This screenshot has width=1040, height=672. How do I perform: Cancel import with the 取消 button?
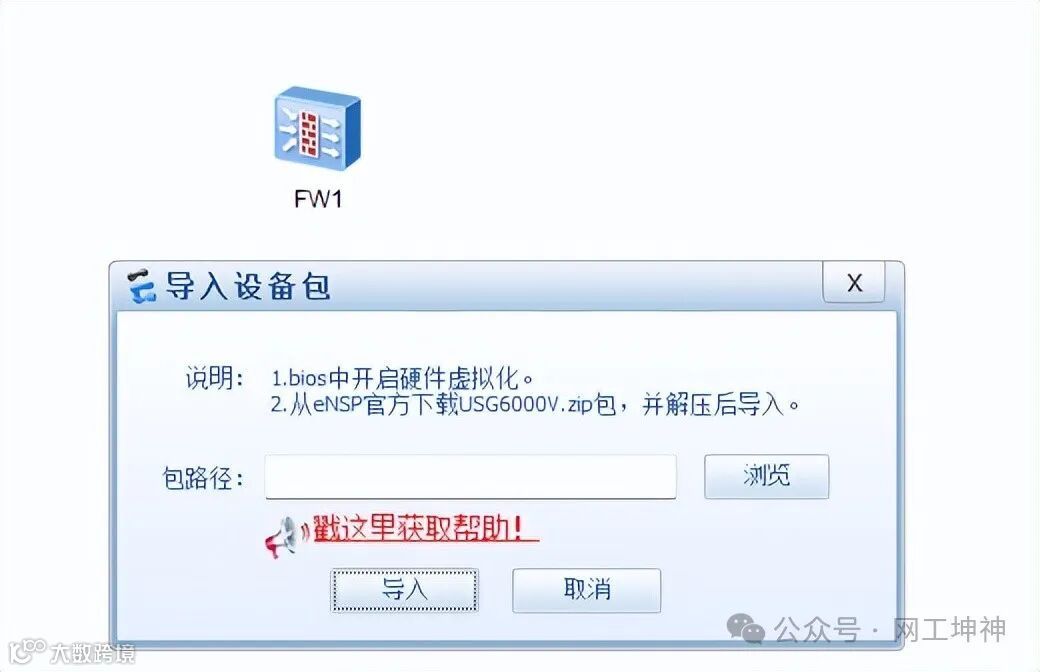[x=586, y=590]
